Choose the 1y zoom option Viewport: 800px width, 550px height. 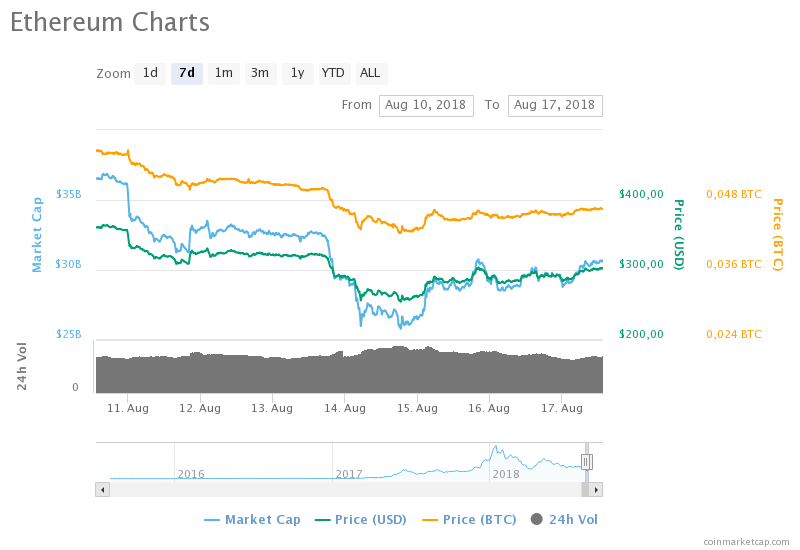(x=297, y=73)
